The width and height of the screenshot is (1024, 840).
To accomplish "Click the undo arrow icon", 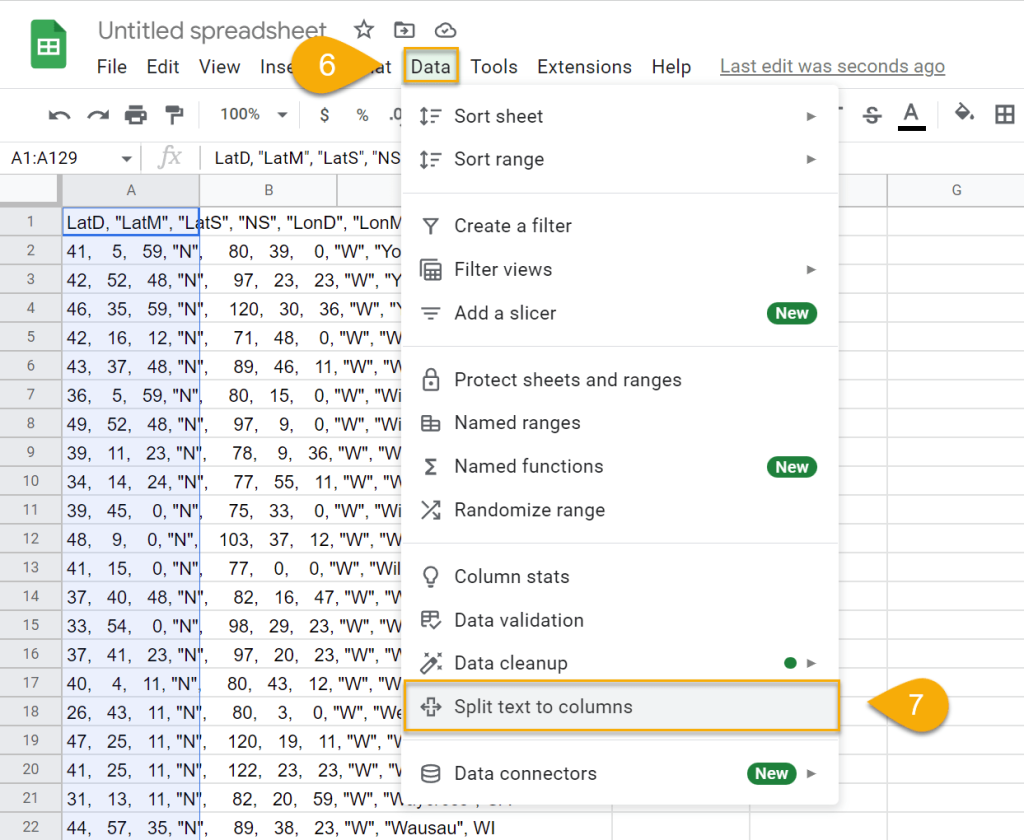I will [x=59, y=115].
